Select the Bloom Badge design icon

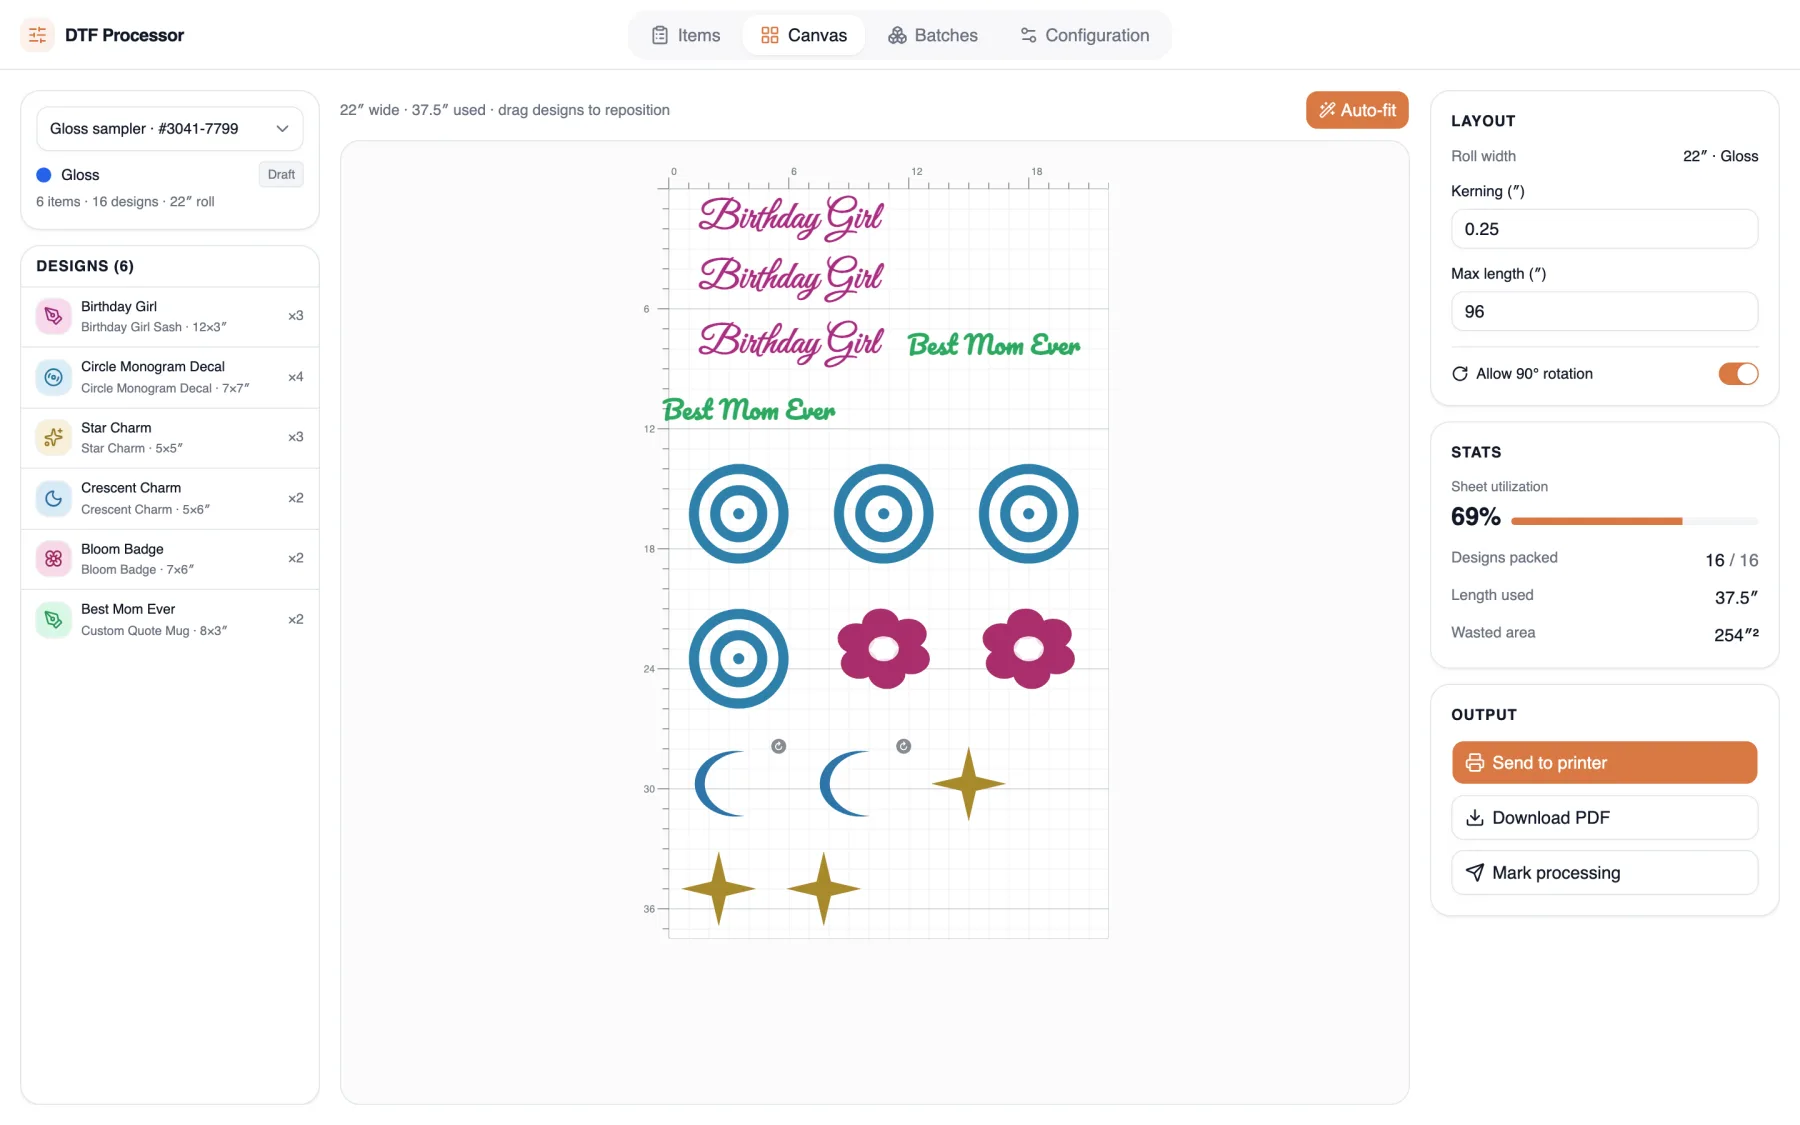[54, 558]
